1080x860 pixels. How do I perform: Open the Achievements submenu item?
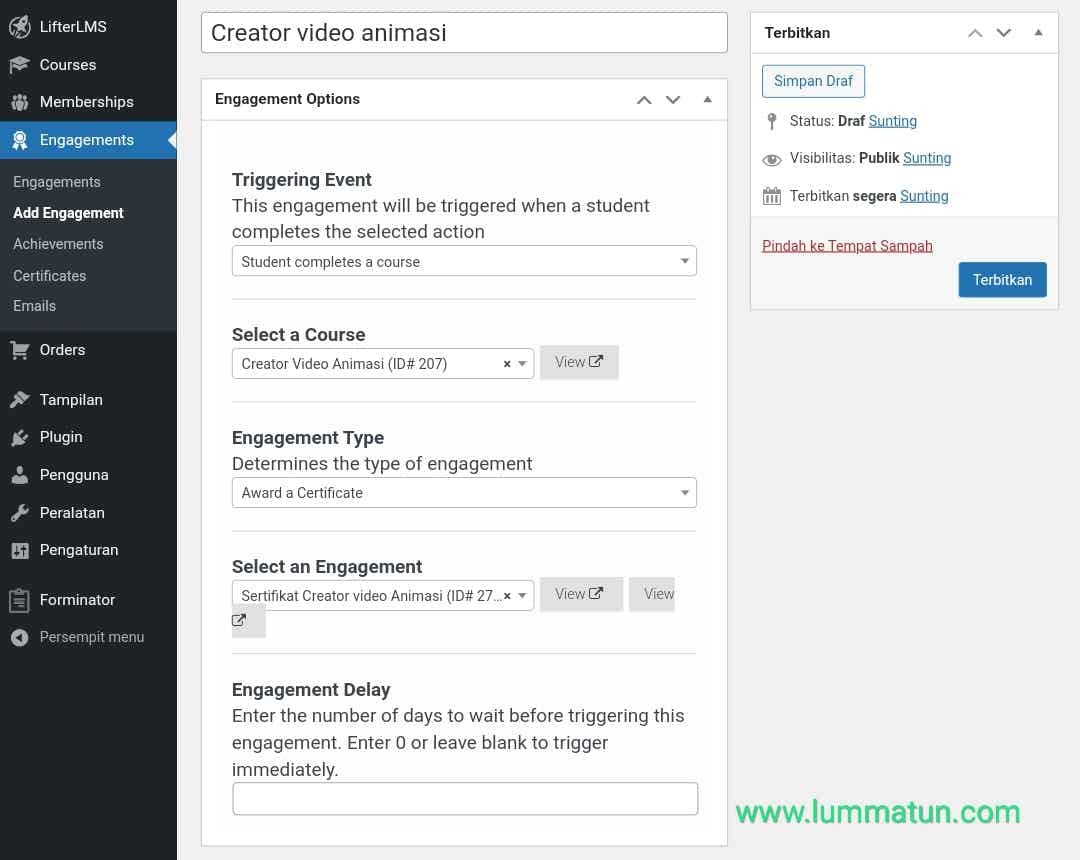pos(58,244)
